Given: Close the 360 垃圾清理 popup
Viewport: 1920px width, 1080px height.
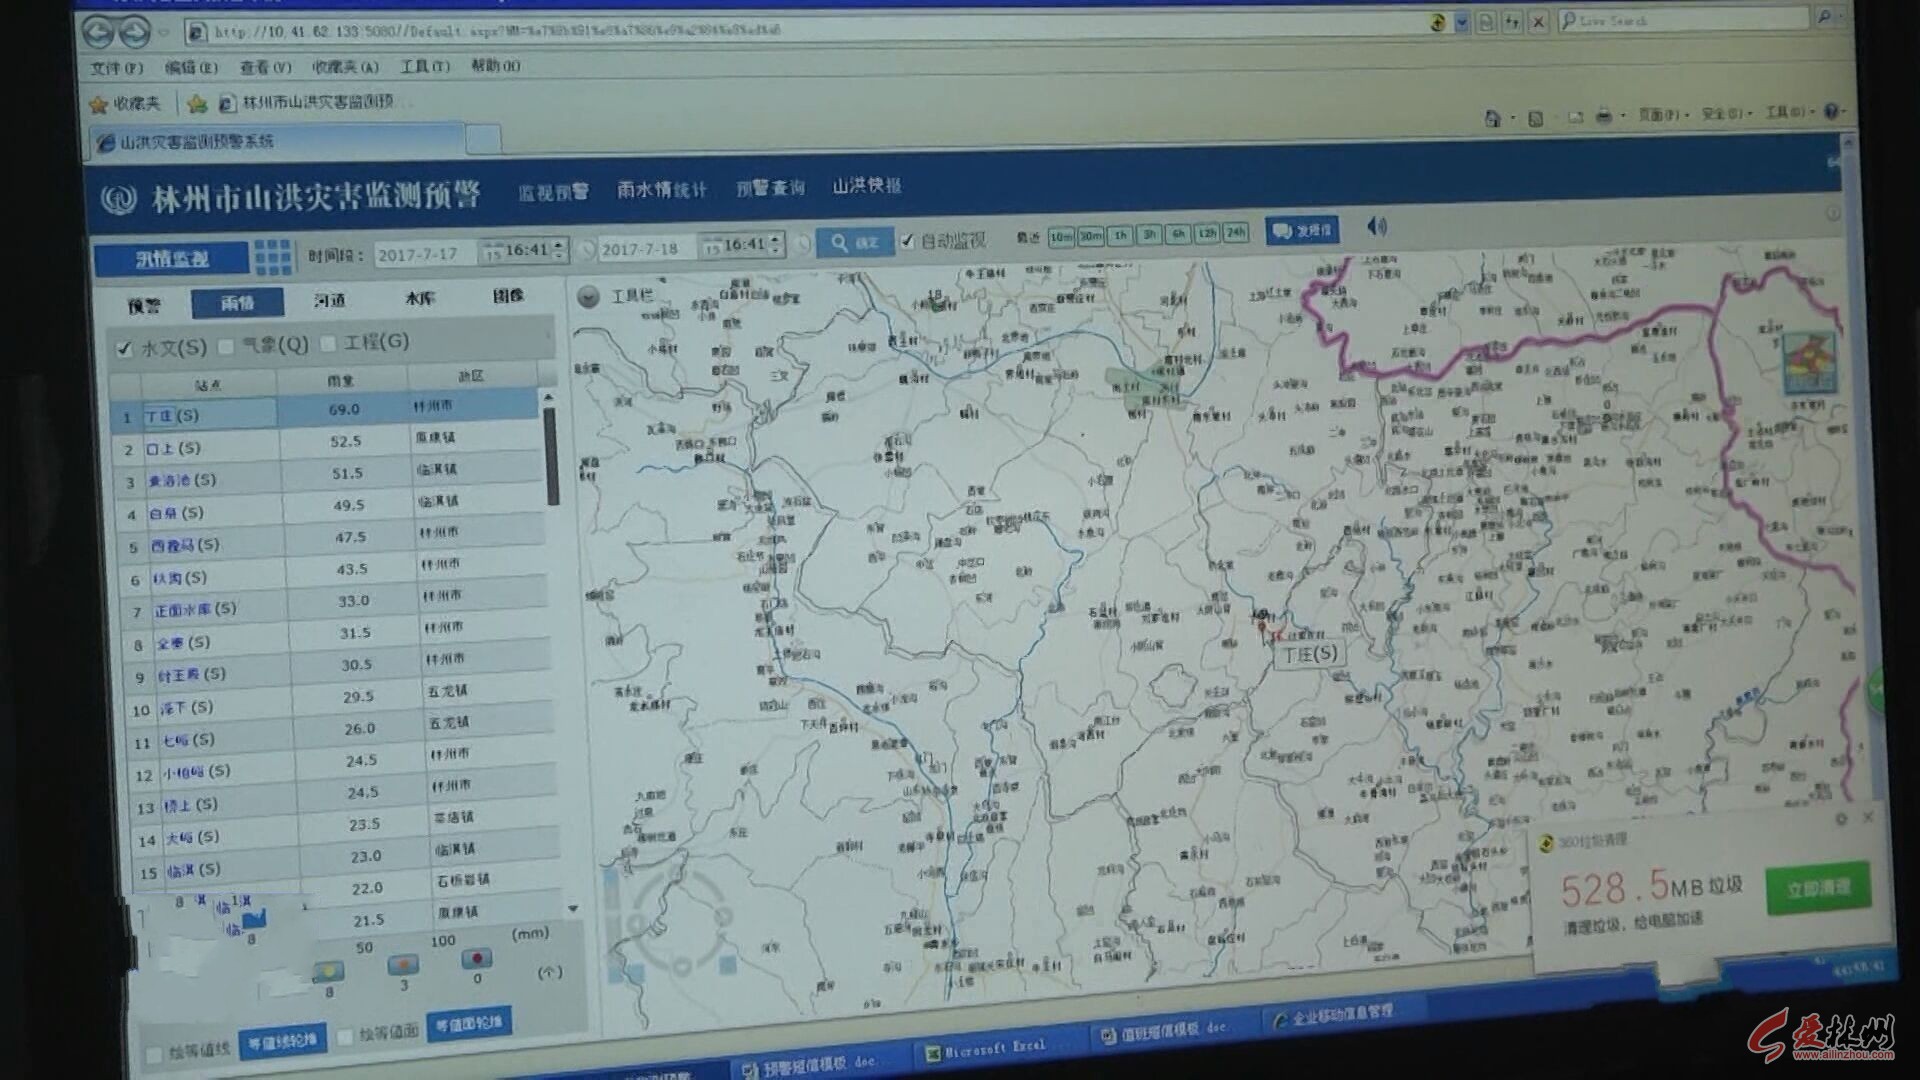Looking at the screenshot, I should tap(1867, 817).
